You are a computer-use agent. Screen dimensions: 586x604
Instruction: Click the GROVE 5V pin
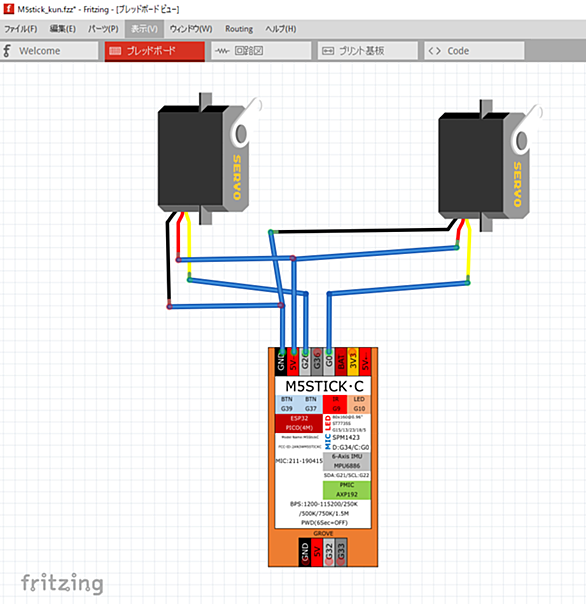tap(317, 552)
